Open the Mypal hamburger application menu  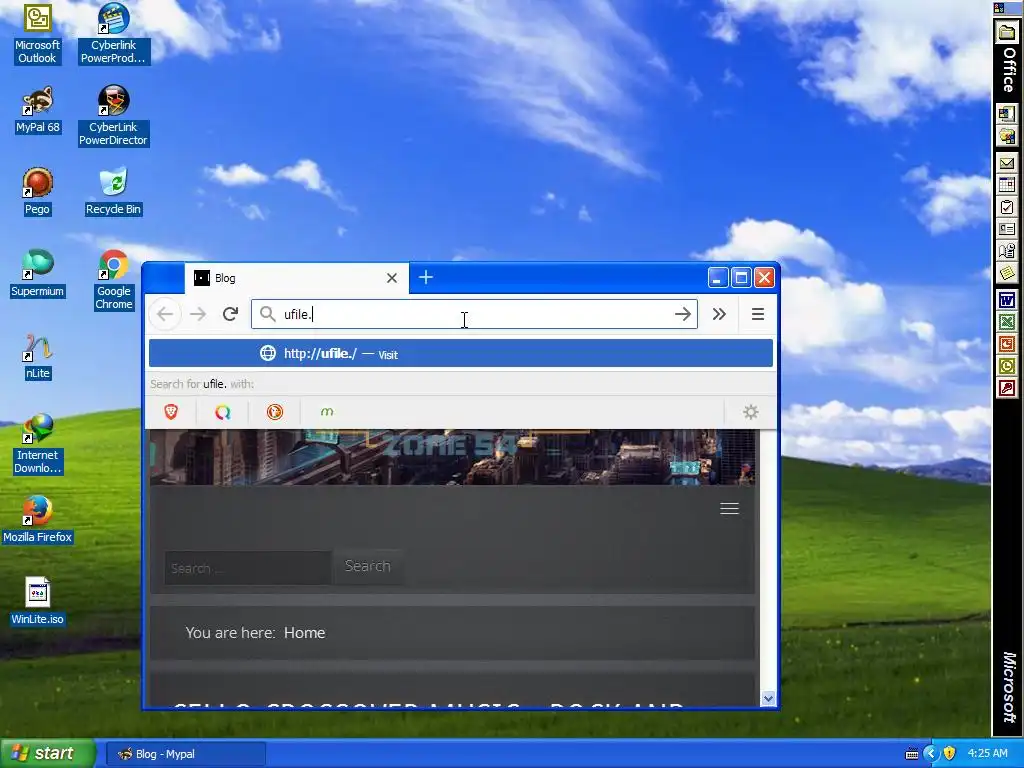click(x=758, y=314)
